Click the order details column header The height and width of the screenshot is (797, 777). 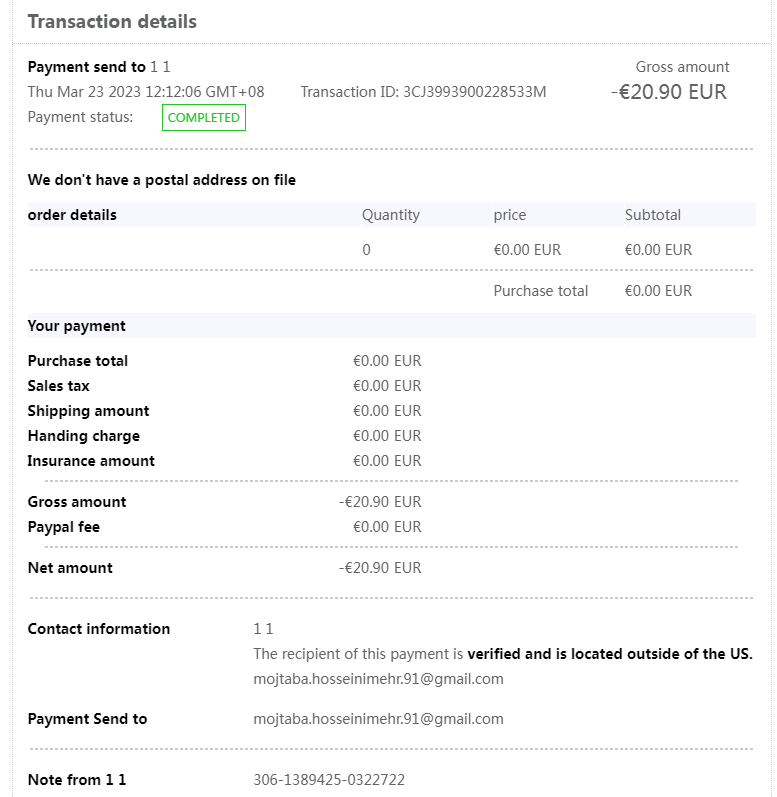coord(72,215)
